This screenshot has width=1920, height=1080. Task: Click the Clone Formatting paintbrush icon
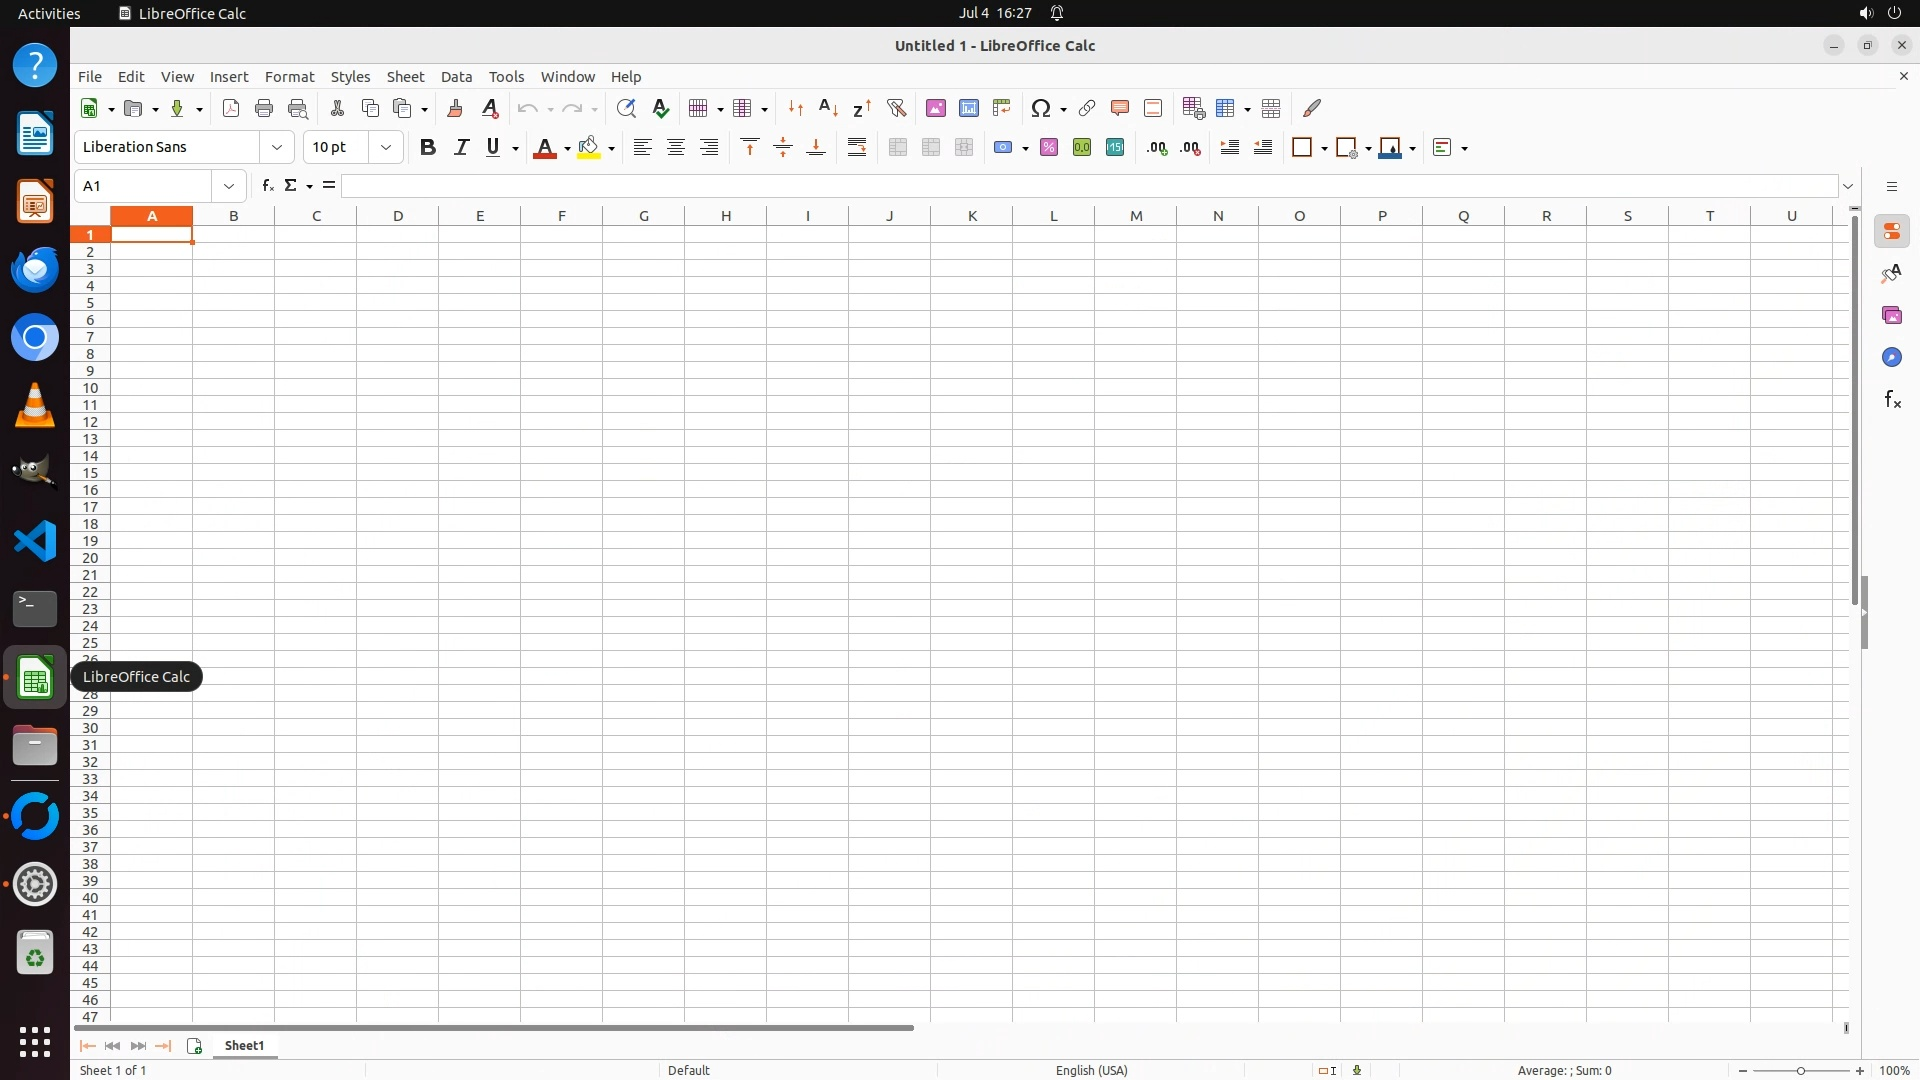(x=455, y=108)
